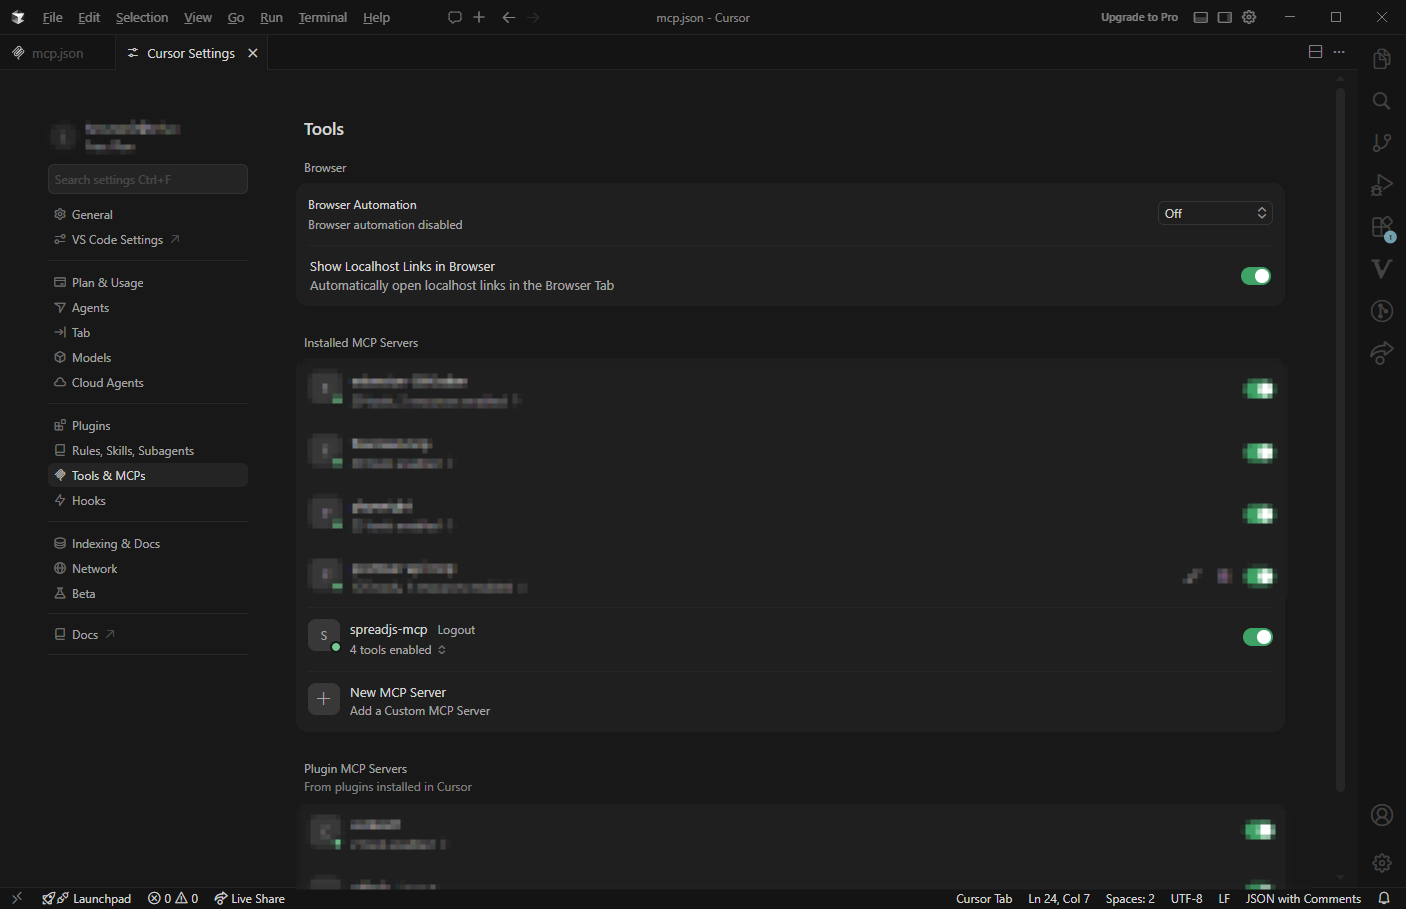Open the More Actions ellipsis beside tabs

point(1339,52)
